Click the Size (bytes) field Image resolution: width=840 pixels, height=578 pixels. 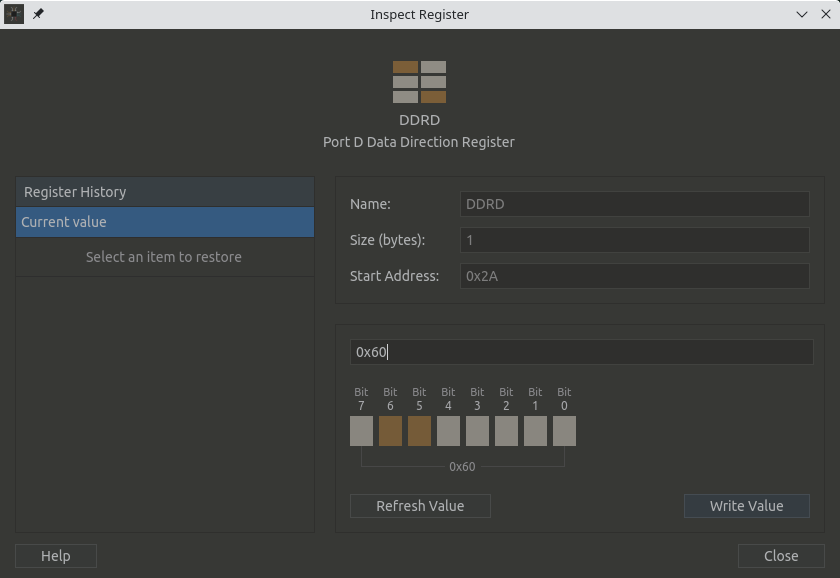635,240
